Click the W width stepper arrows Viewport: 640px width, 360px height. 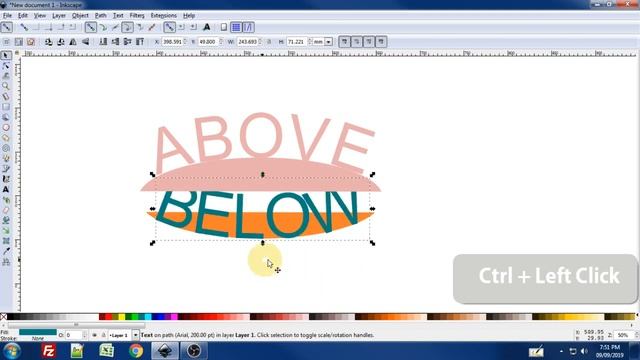260,42
